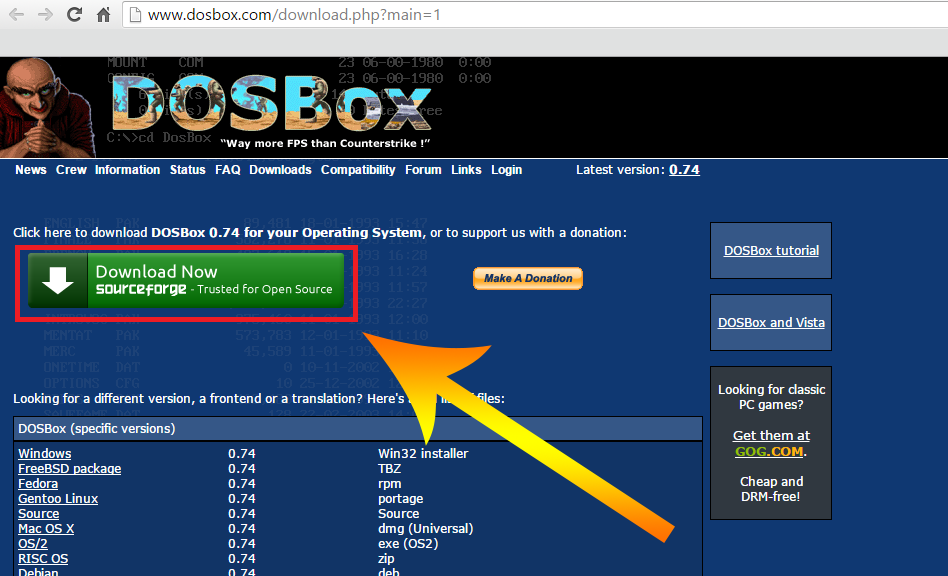
Task: Click the Make A Donation button
Action: pyautogui.click(x=528, y=278)
